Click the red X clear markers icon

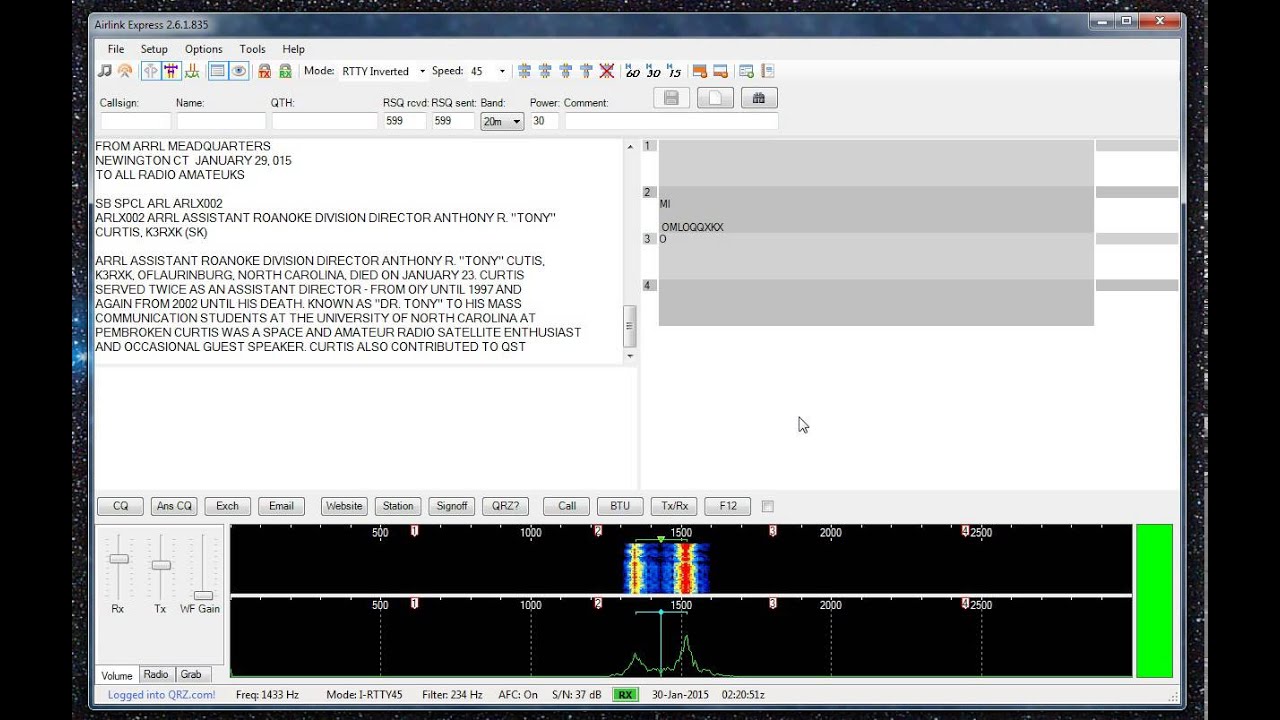click(607, 71)
